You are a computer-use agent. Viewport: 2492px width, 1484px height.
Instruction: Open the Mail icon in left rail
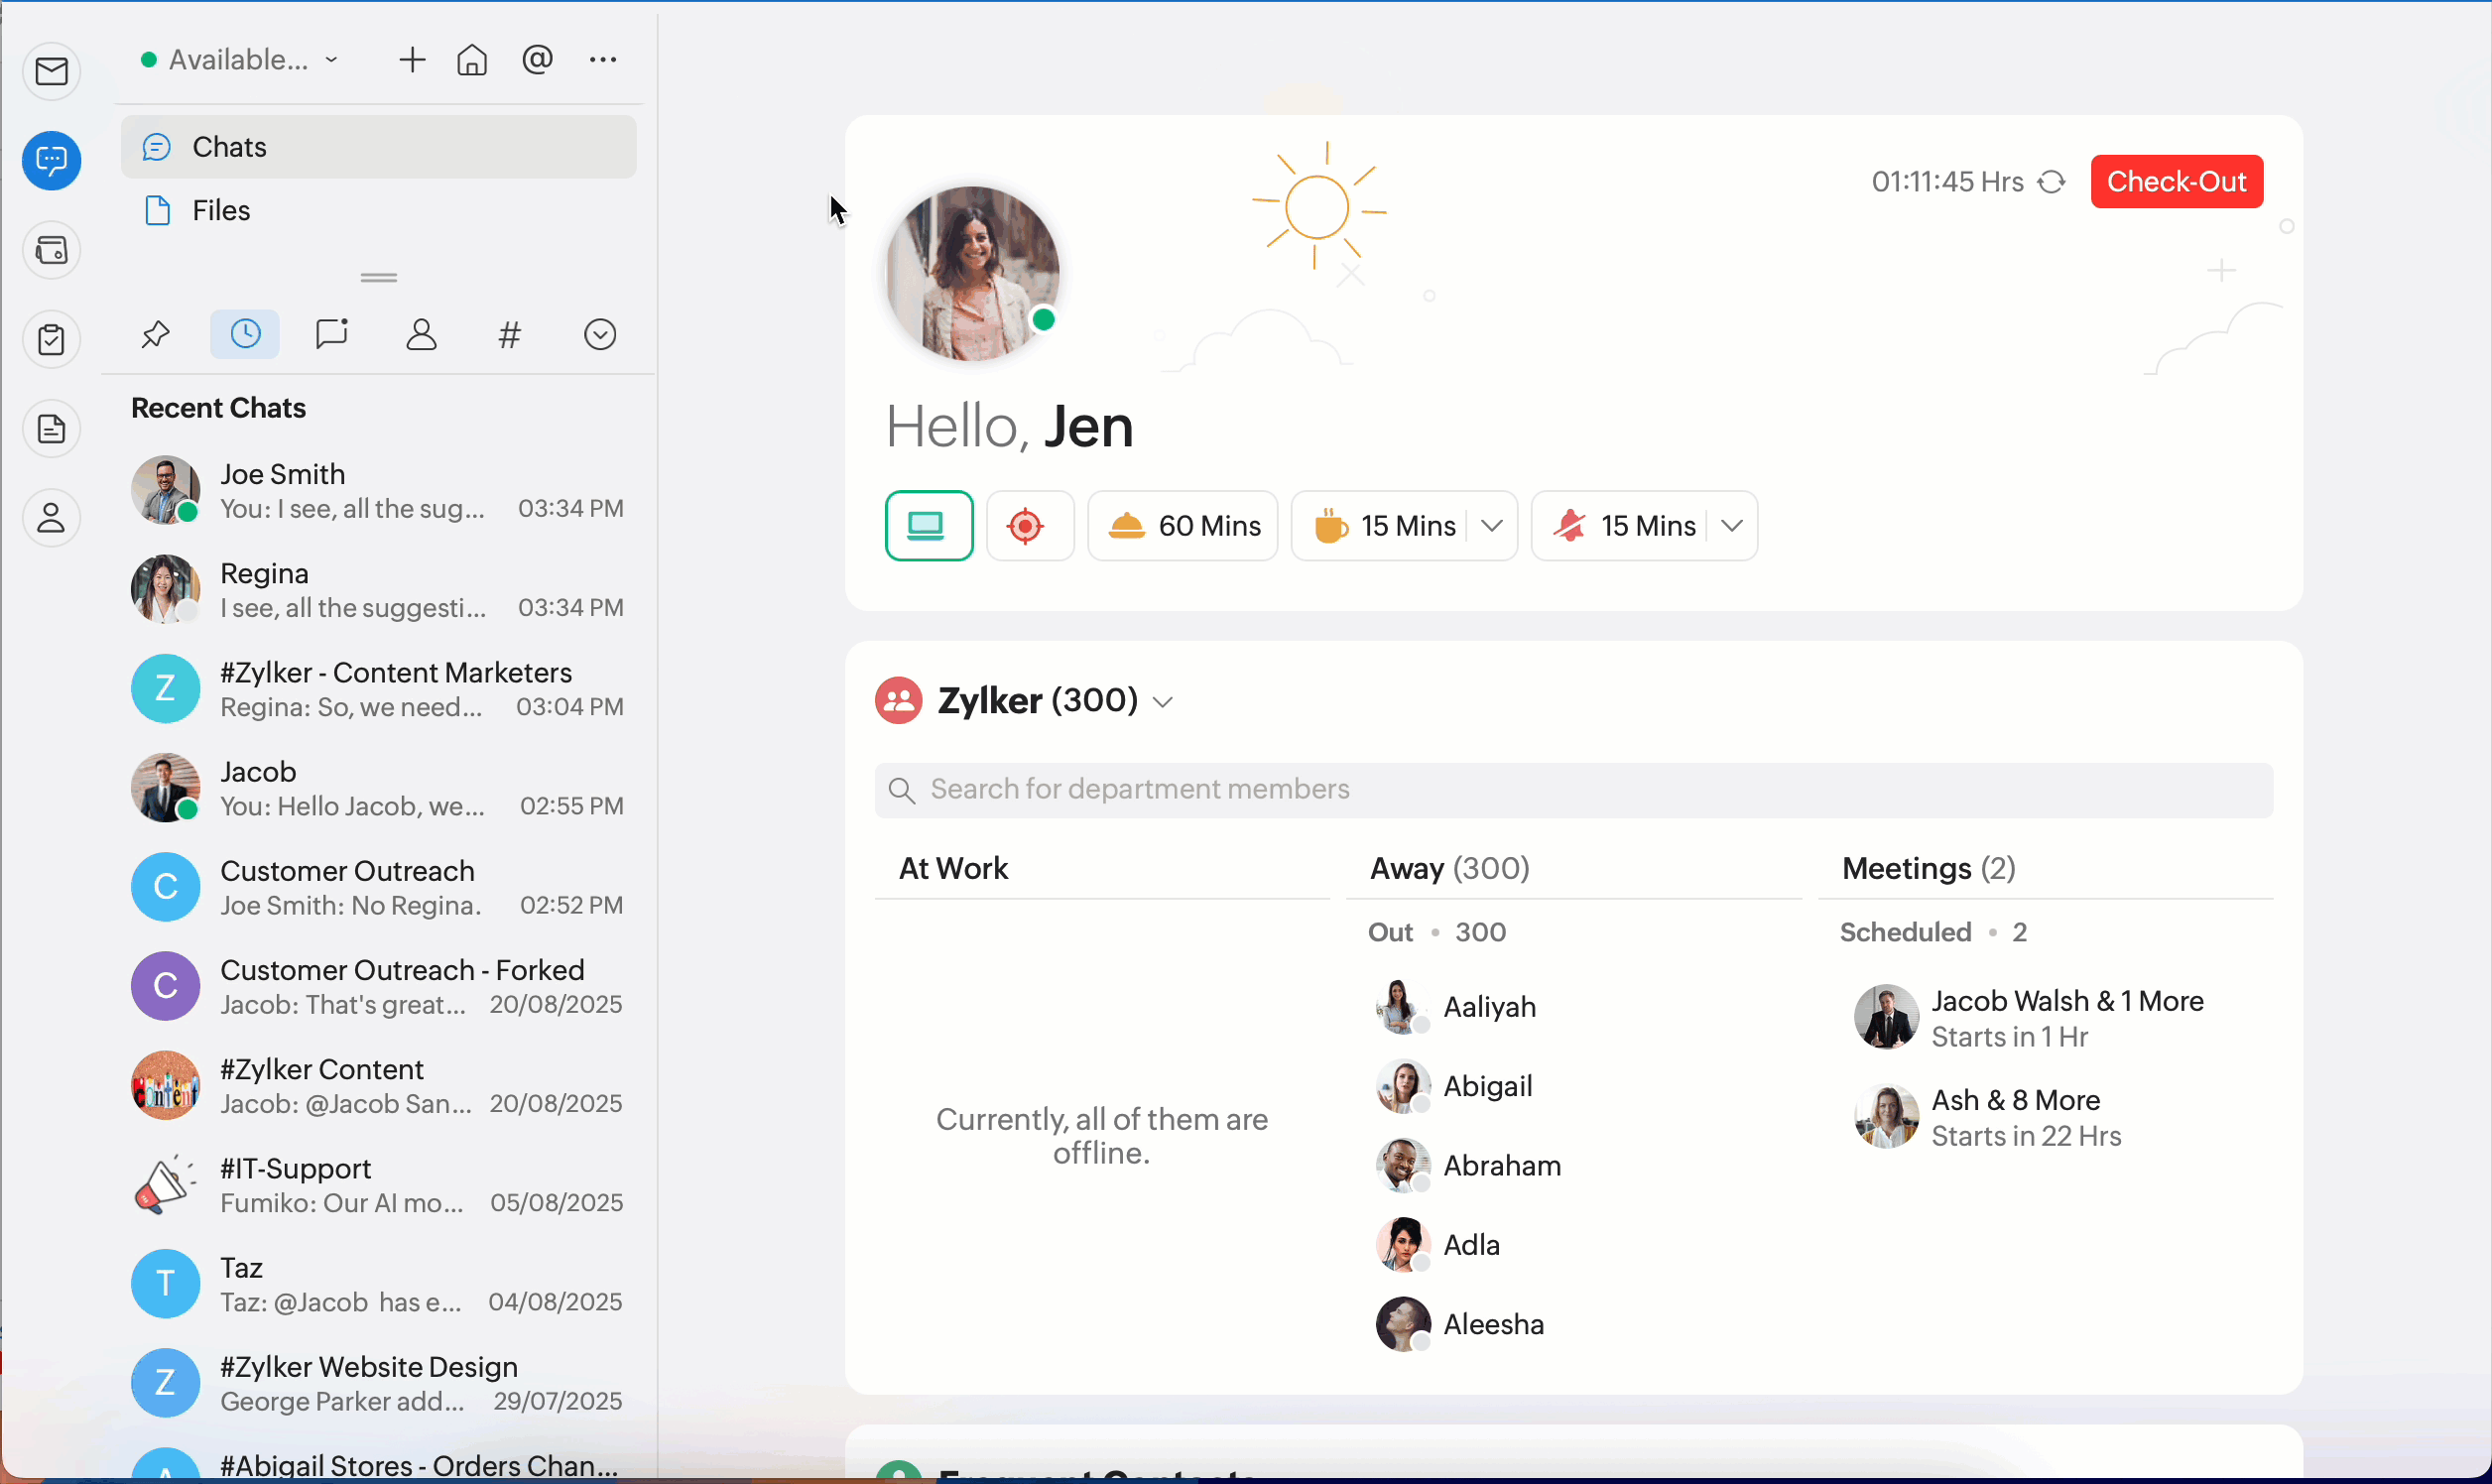click(x=52, y=71)
